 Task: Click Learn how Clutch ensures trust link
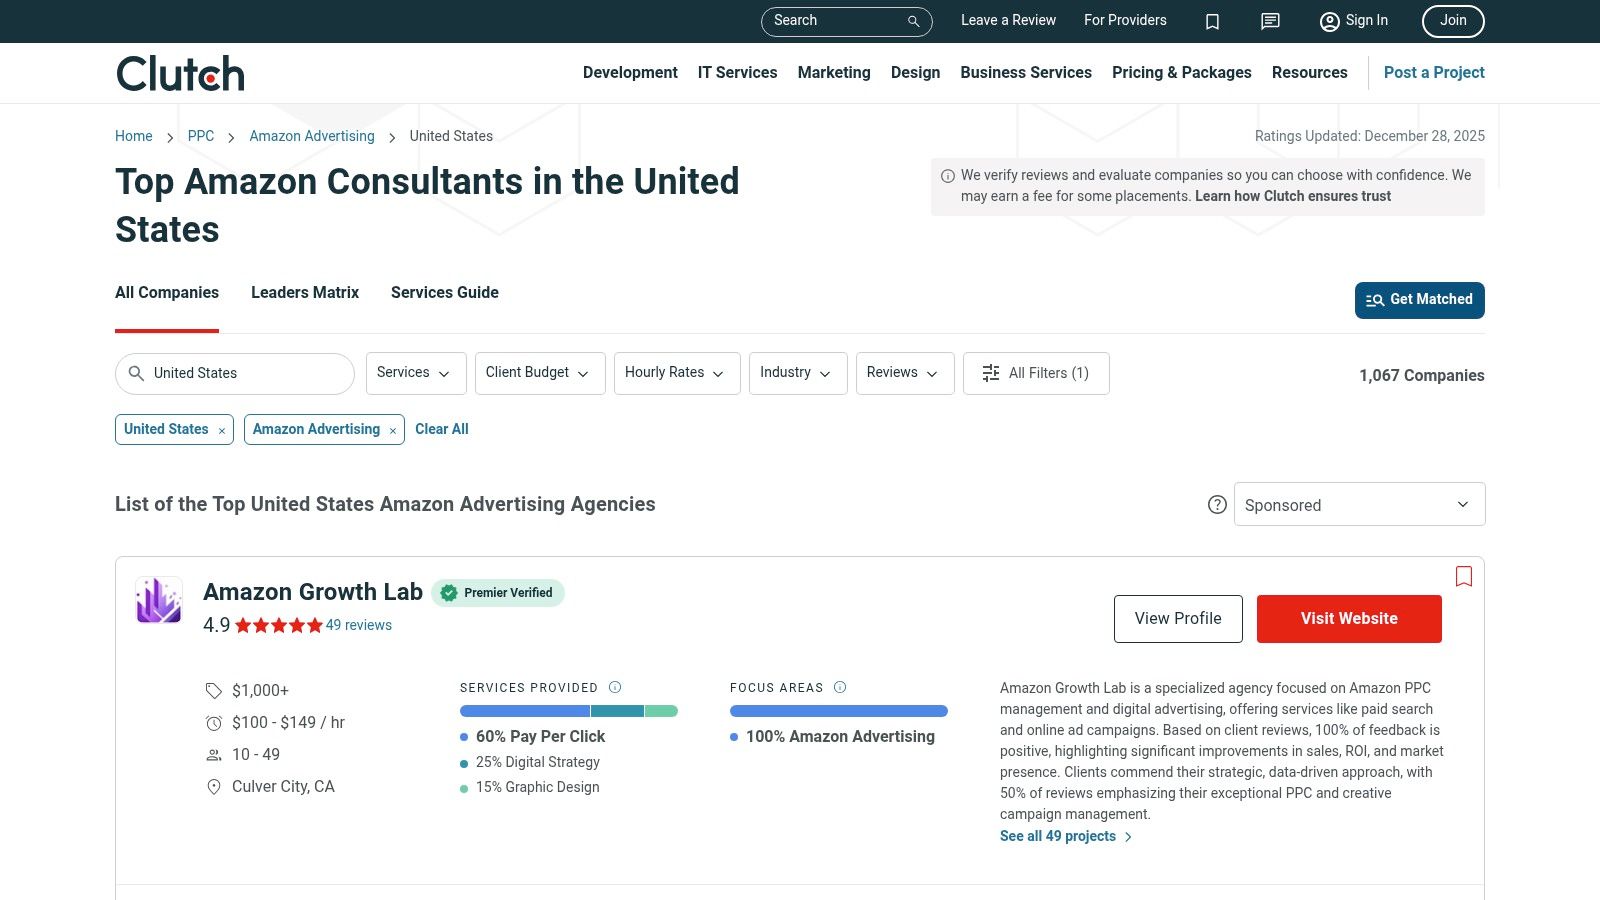(x=1293, y=197)
